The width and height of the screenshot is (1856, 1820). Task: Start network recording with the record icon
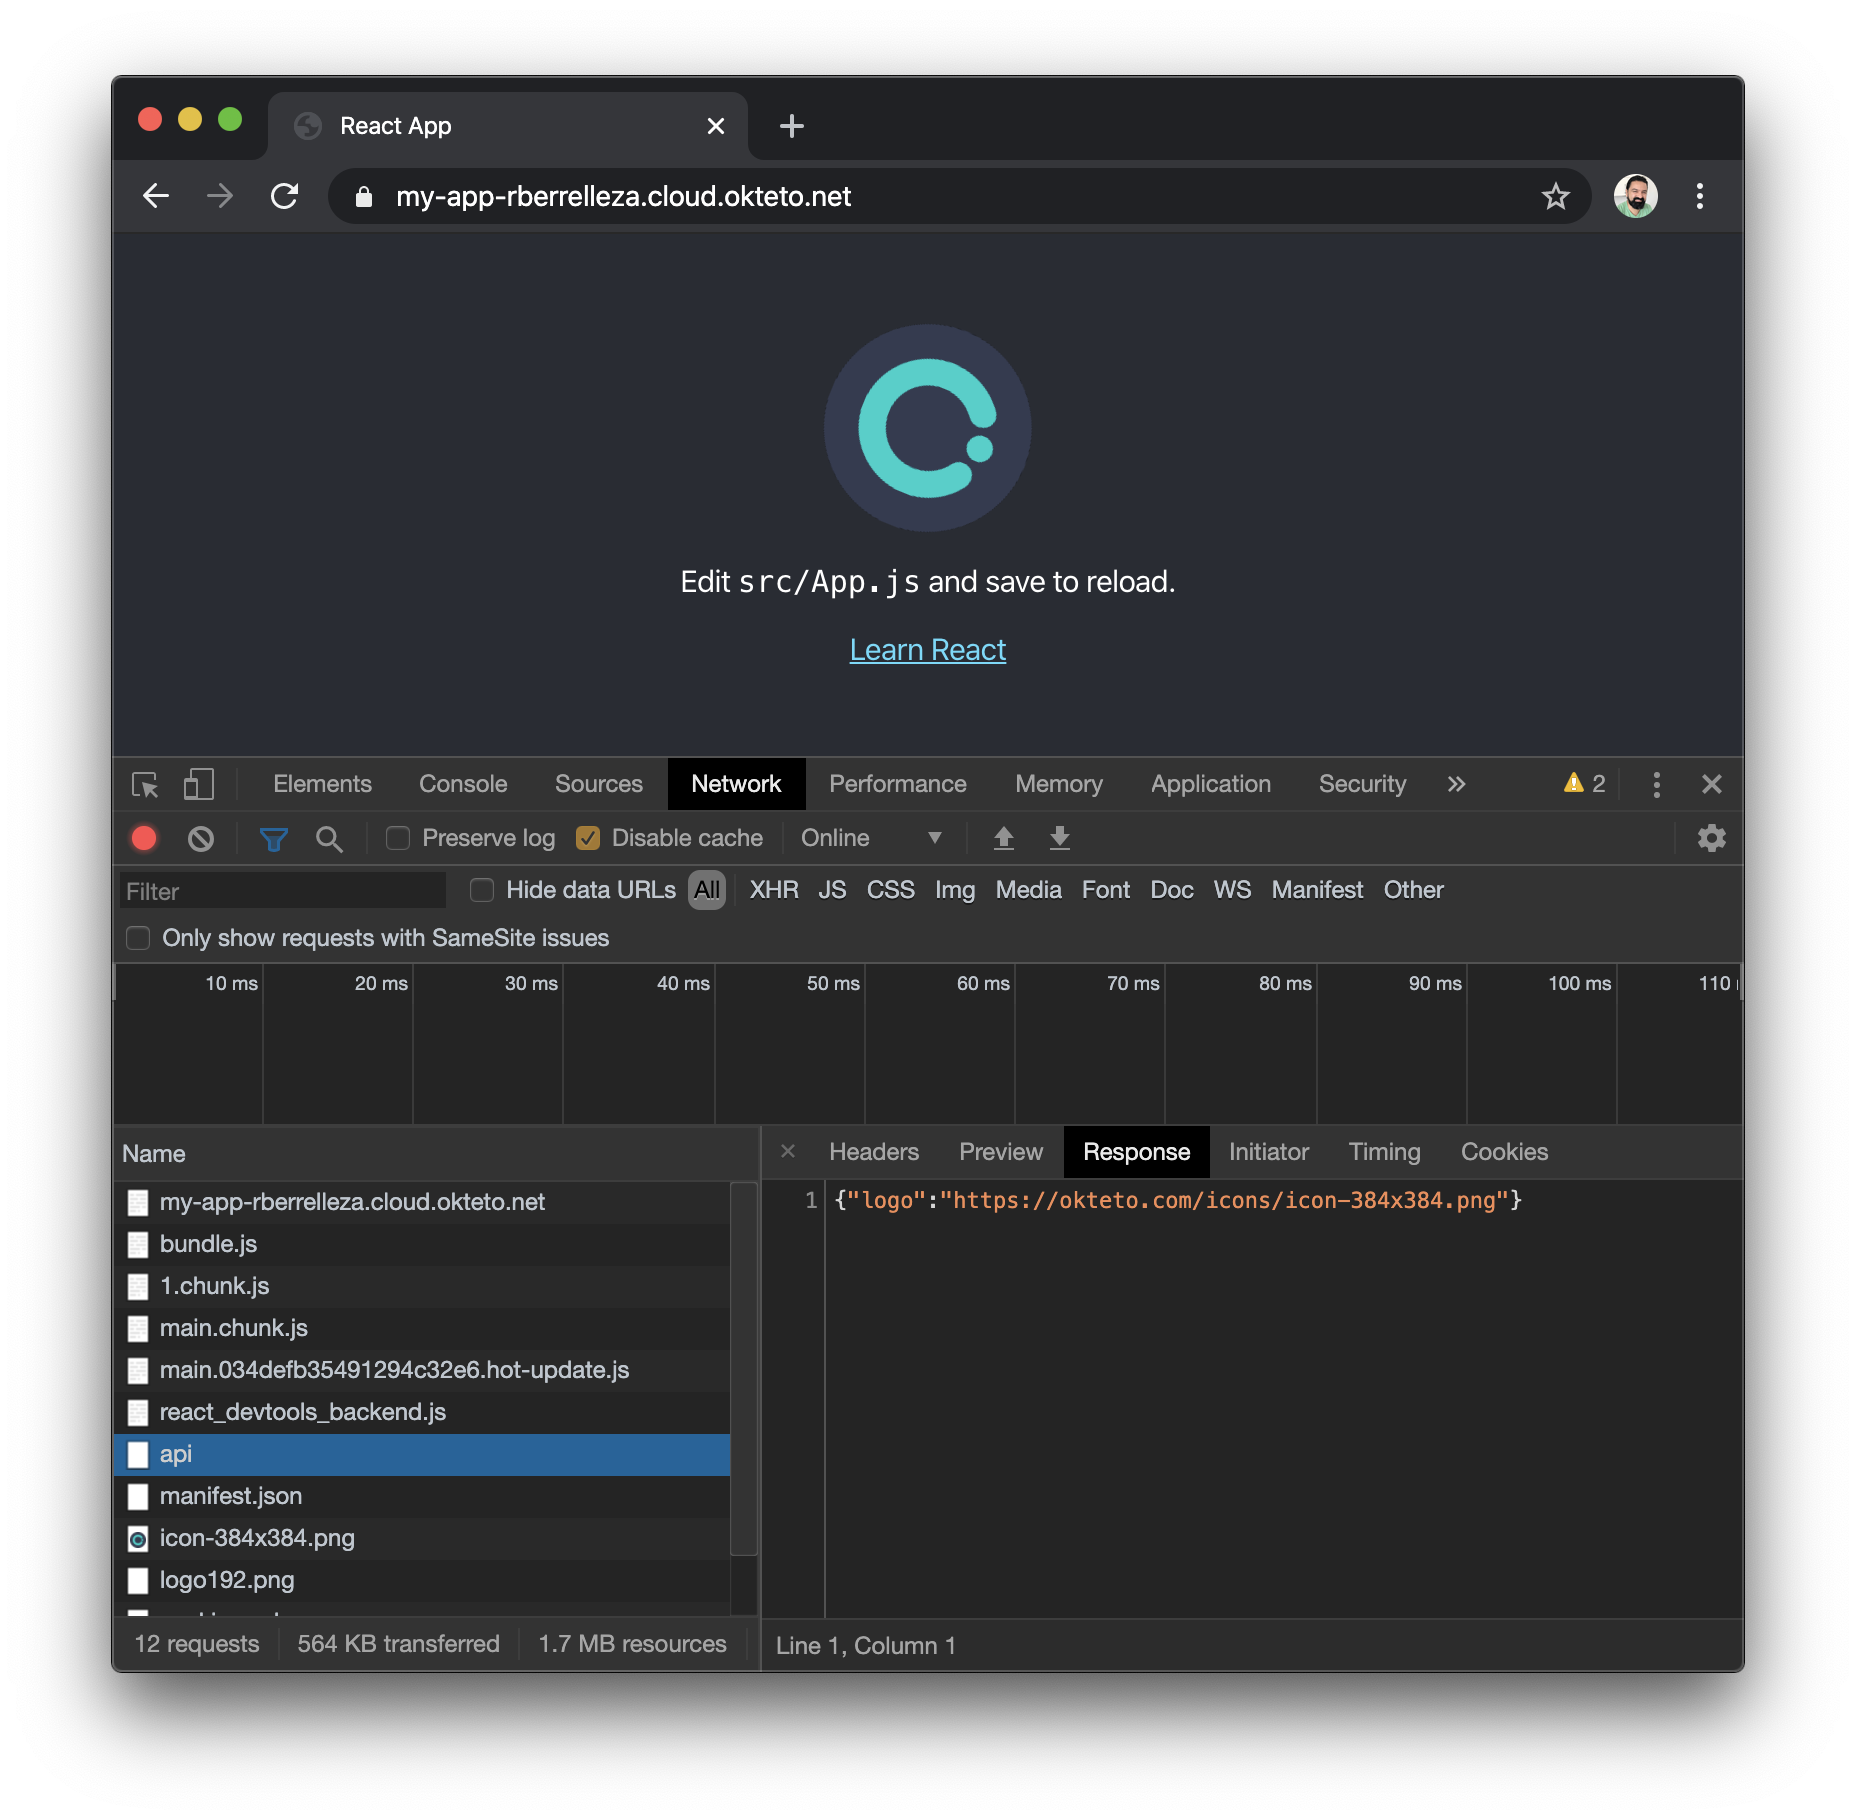point(143,838)
